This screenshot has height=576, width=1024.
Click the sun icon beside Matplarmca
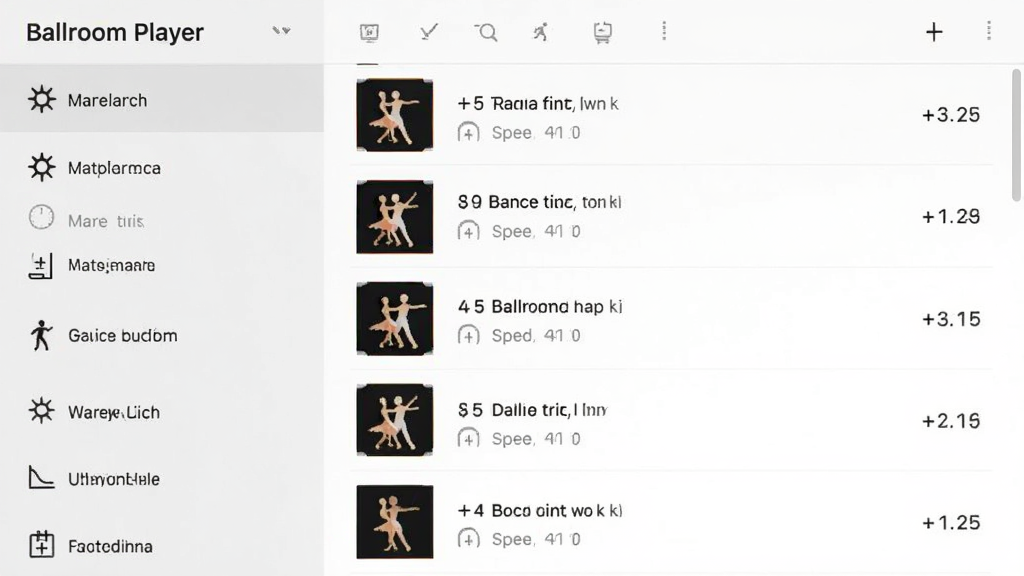(x=41, y=167)
